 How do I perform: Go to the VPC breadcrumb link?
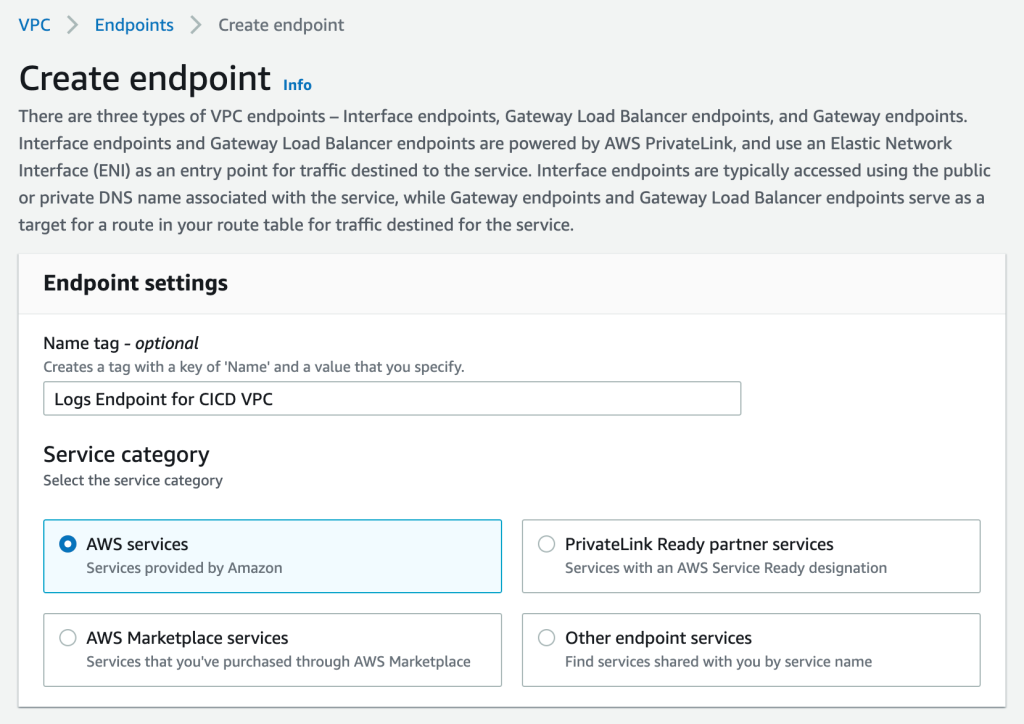[x=34, y=25]
